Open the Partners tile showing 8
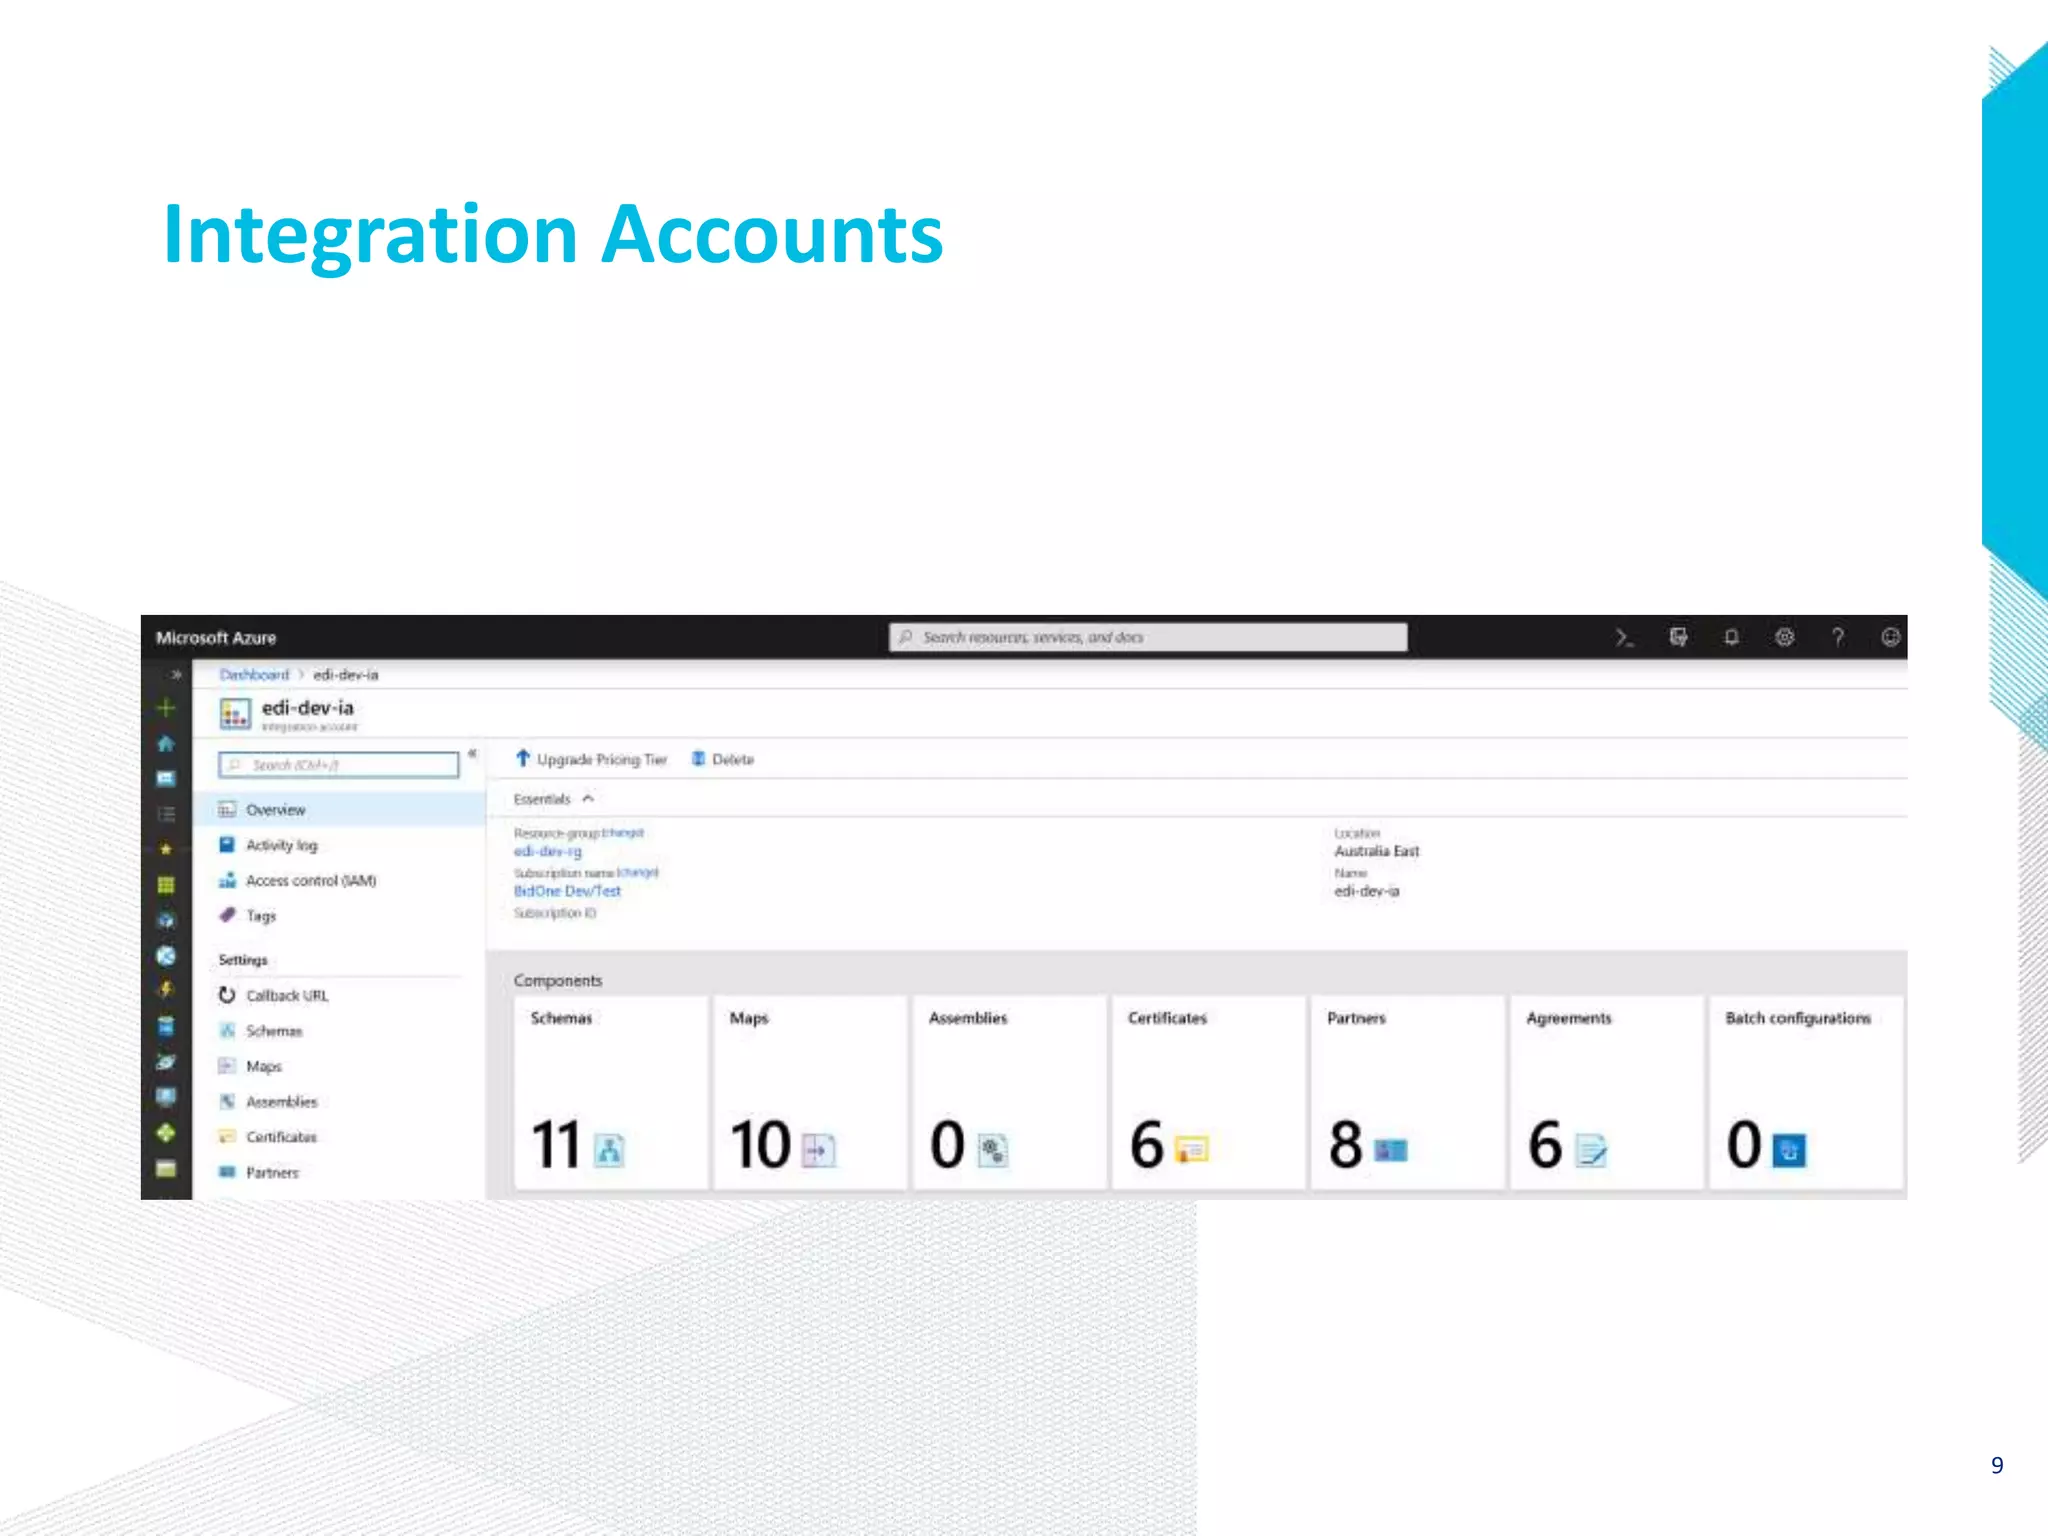2048x1536 pixels. pyautogui.click(x=1406, y=1091)
